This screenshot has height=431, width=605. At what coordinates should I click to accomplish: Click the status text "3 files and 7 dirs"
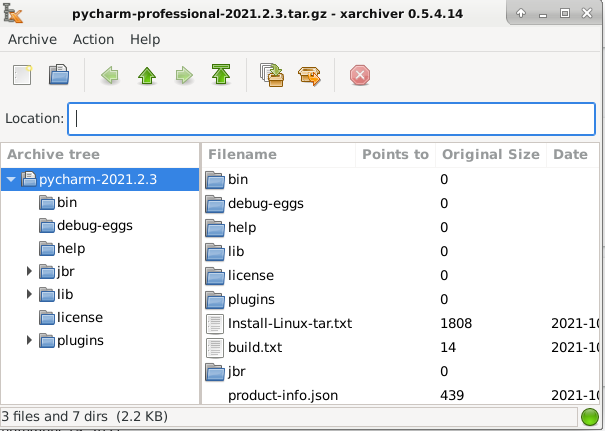point(54,416)
